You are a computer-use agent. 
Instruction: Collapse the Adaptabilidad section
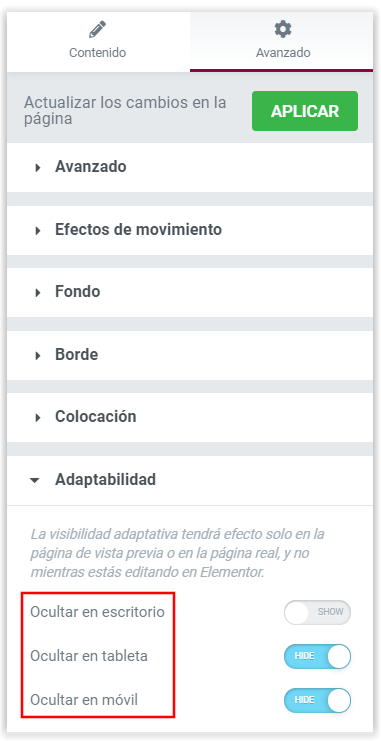tap(190, 480)
